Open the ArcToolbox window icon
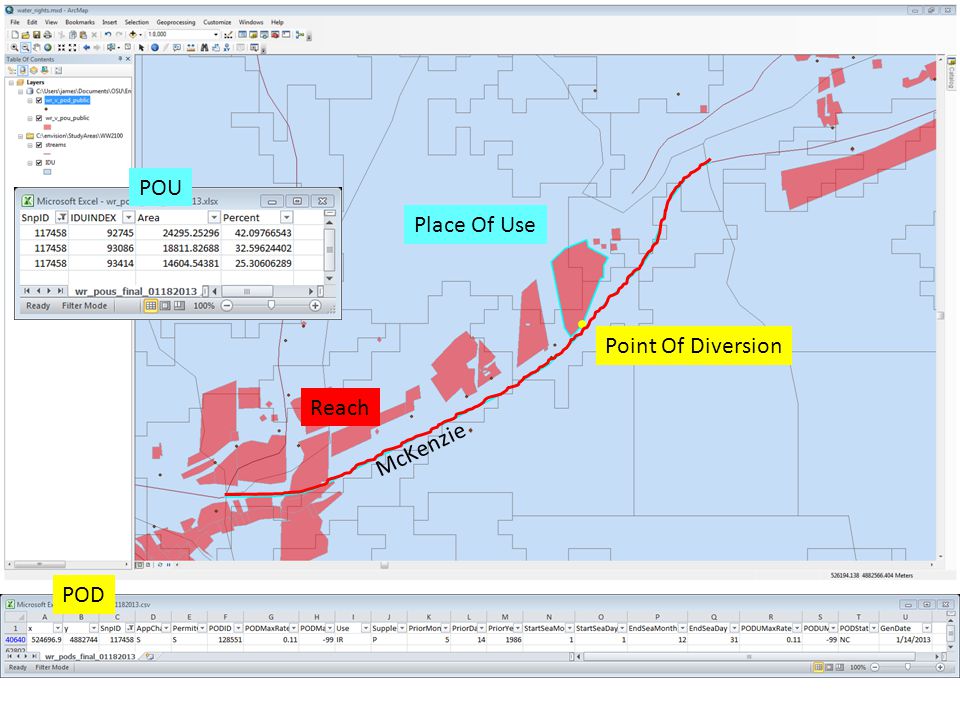Viewport: 960px width, 720px height. click(275, 35)
